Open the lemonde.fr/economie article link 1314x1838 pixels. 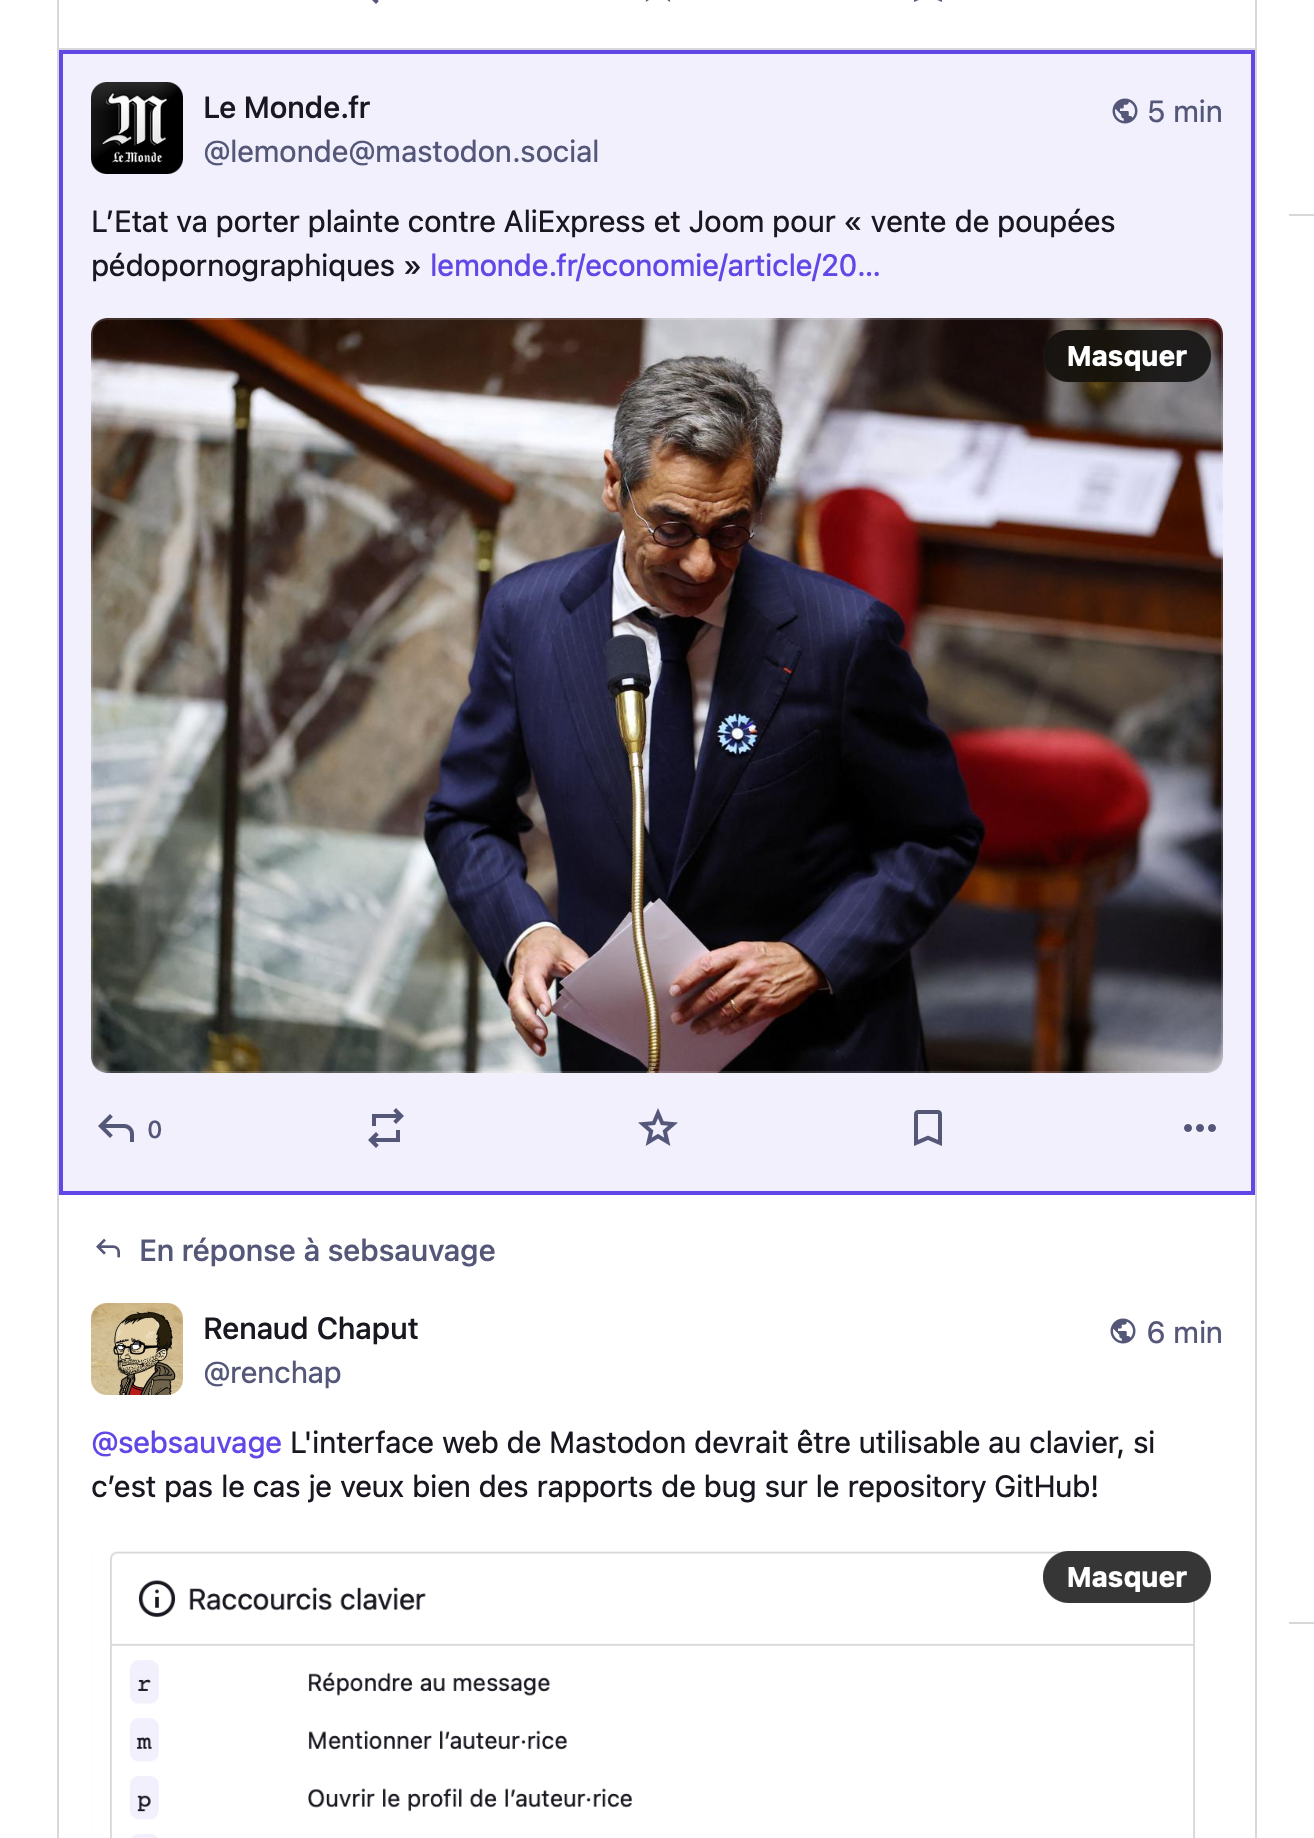655,266
